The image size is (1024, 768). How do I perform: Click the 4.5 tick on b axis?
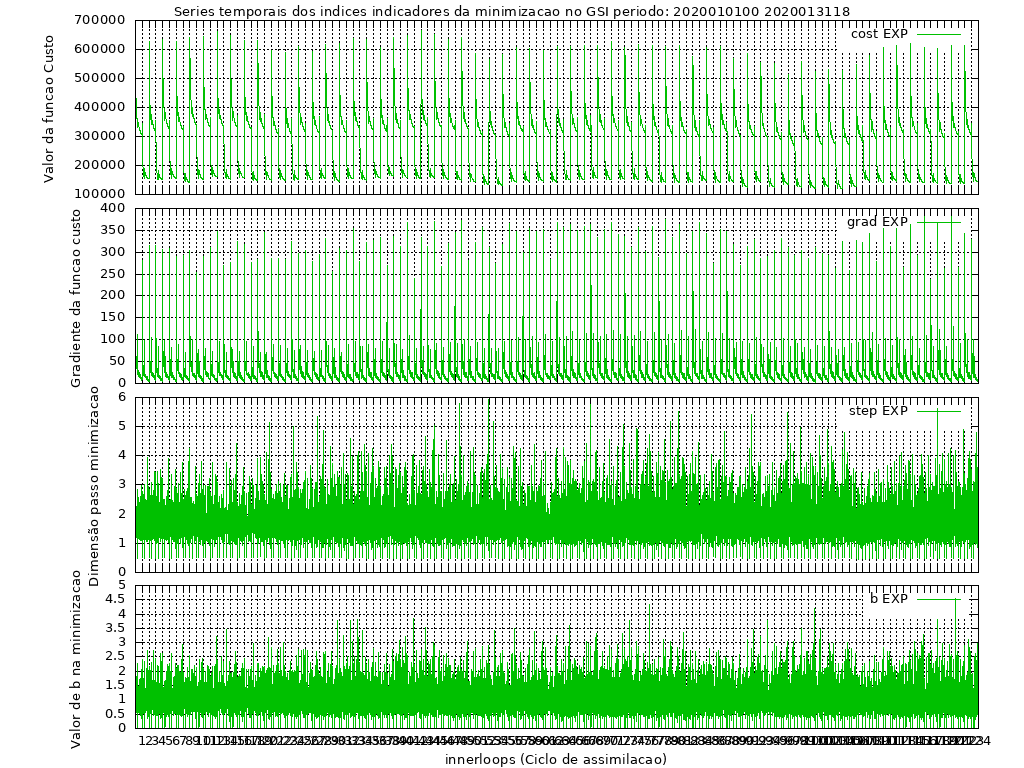coord(115,599)
